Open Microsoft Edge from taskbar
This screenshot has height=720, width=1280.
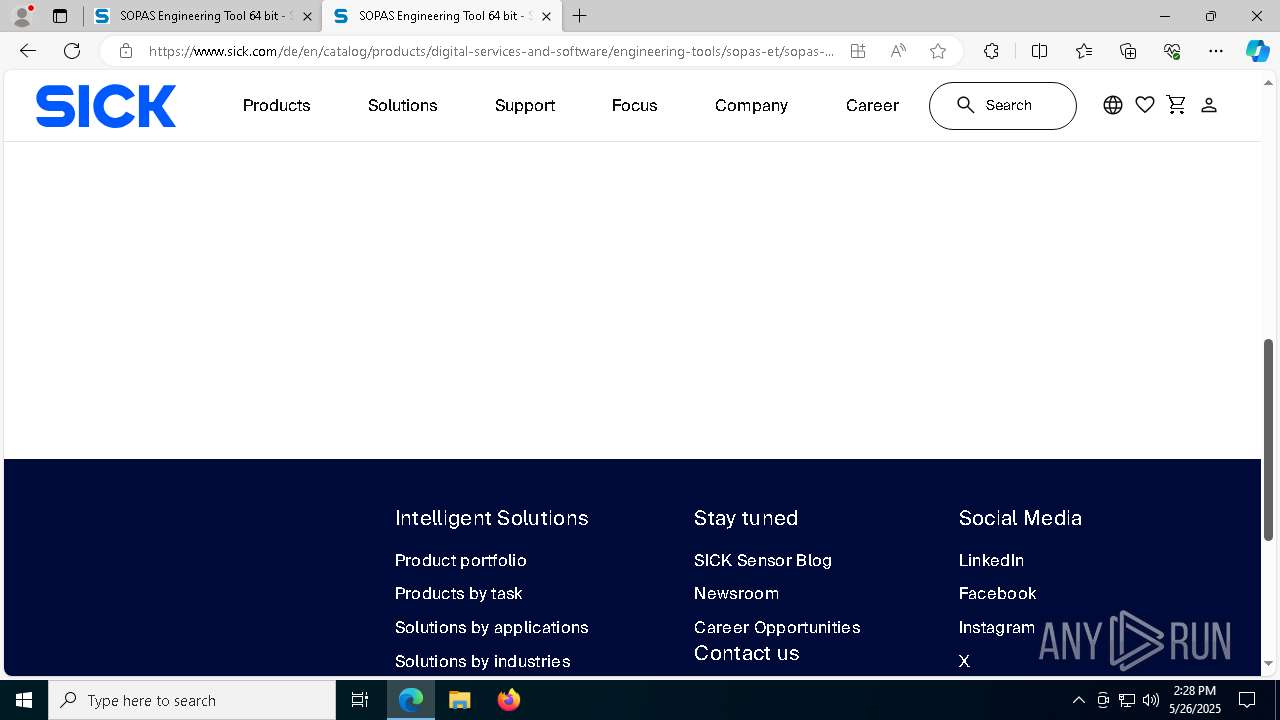click(411, 700)
